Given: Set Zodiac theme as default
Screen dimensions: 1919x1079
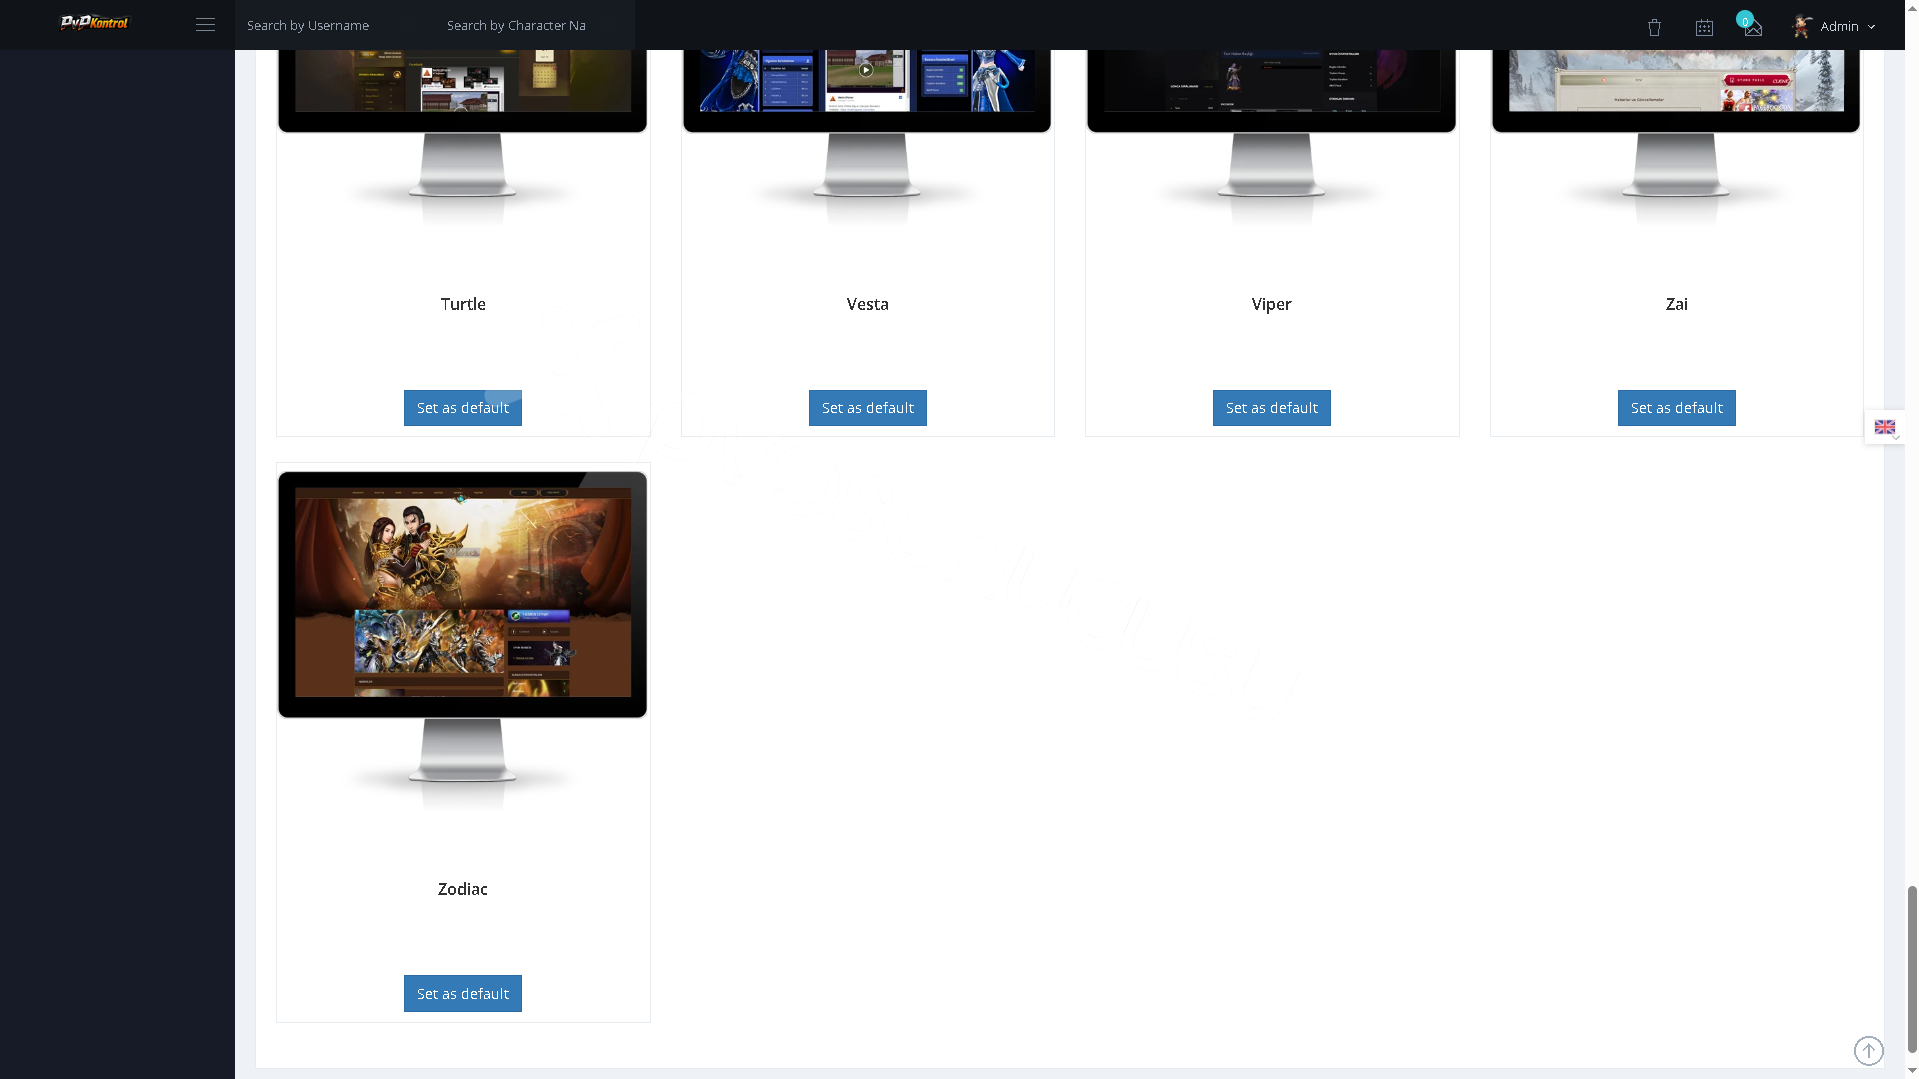Looking at the screenshot, I should pyautogui.click(x=462, y=993).
